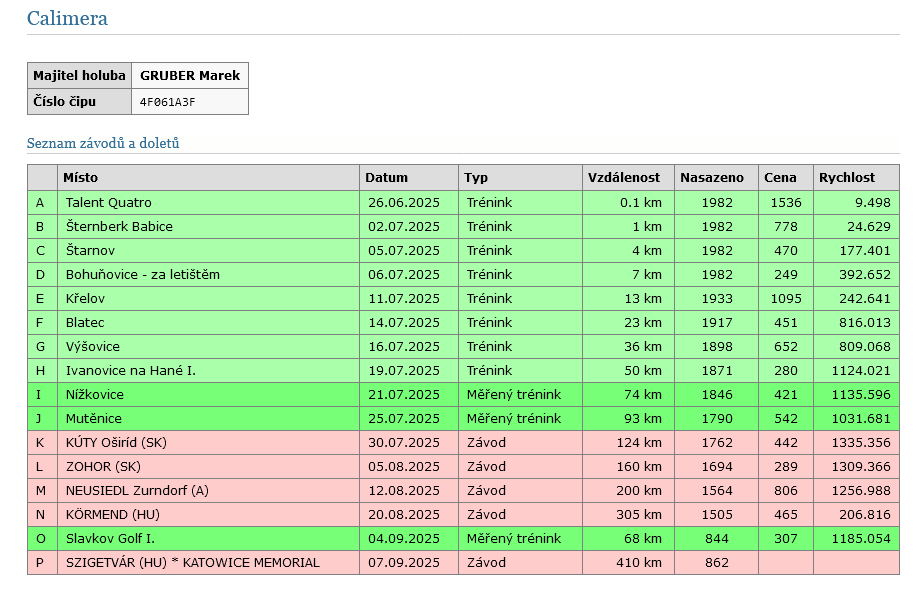Click the Calimera page heading
The image size is (917, 594).
click(67, 19)
